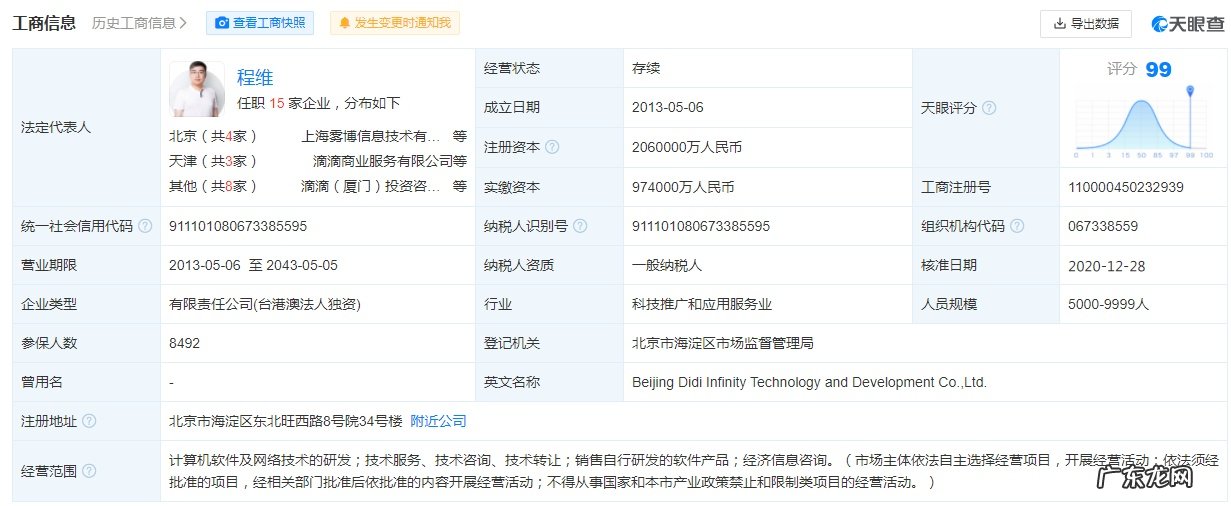Select 北京市海淀区市场监督管理局 text
The image size is (1231, 506).
(723, 343)
